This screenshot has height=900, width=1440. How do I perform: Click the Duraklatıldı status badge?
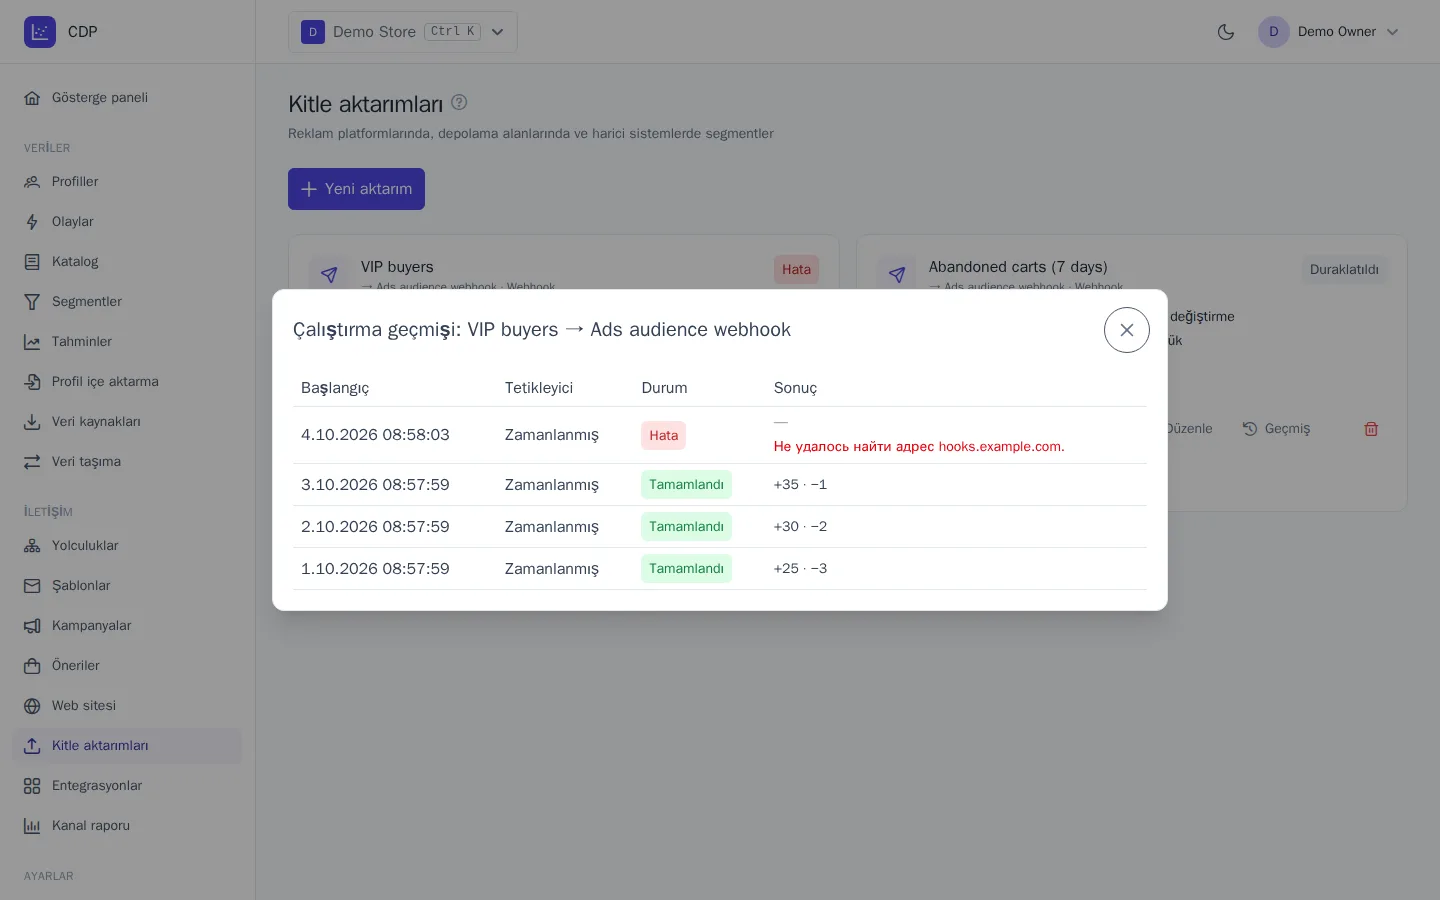pos(1344,270)
